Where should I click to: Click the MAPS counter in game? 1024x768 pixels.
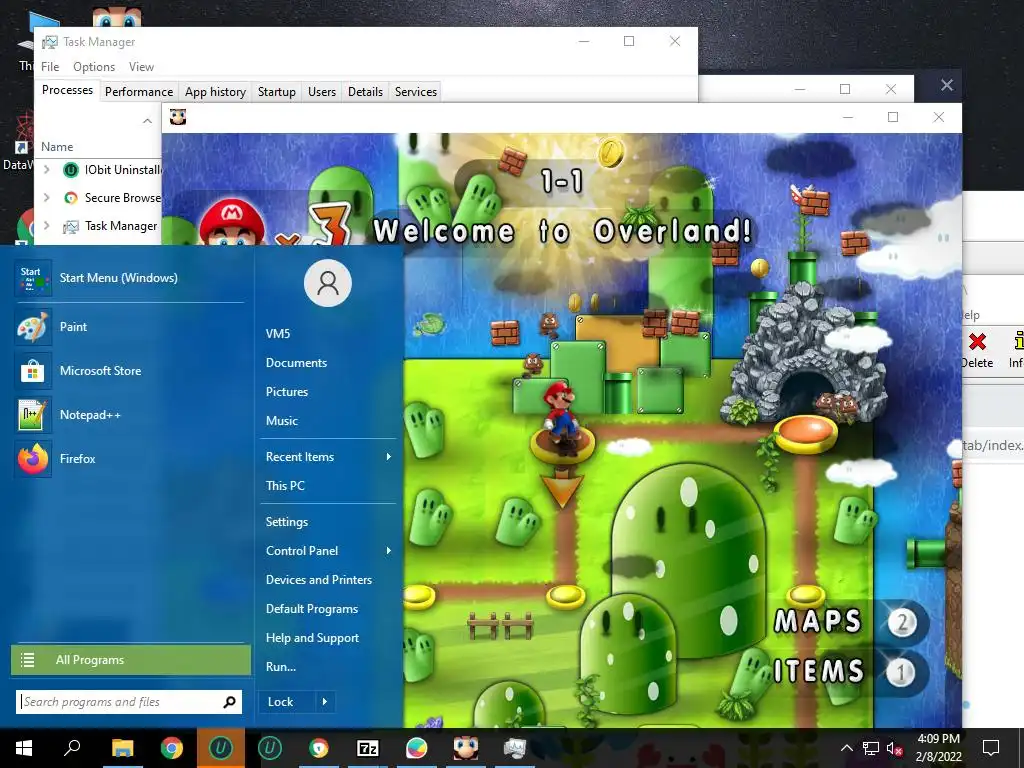(x=902, y=622)
